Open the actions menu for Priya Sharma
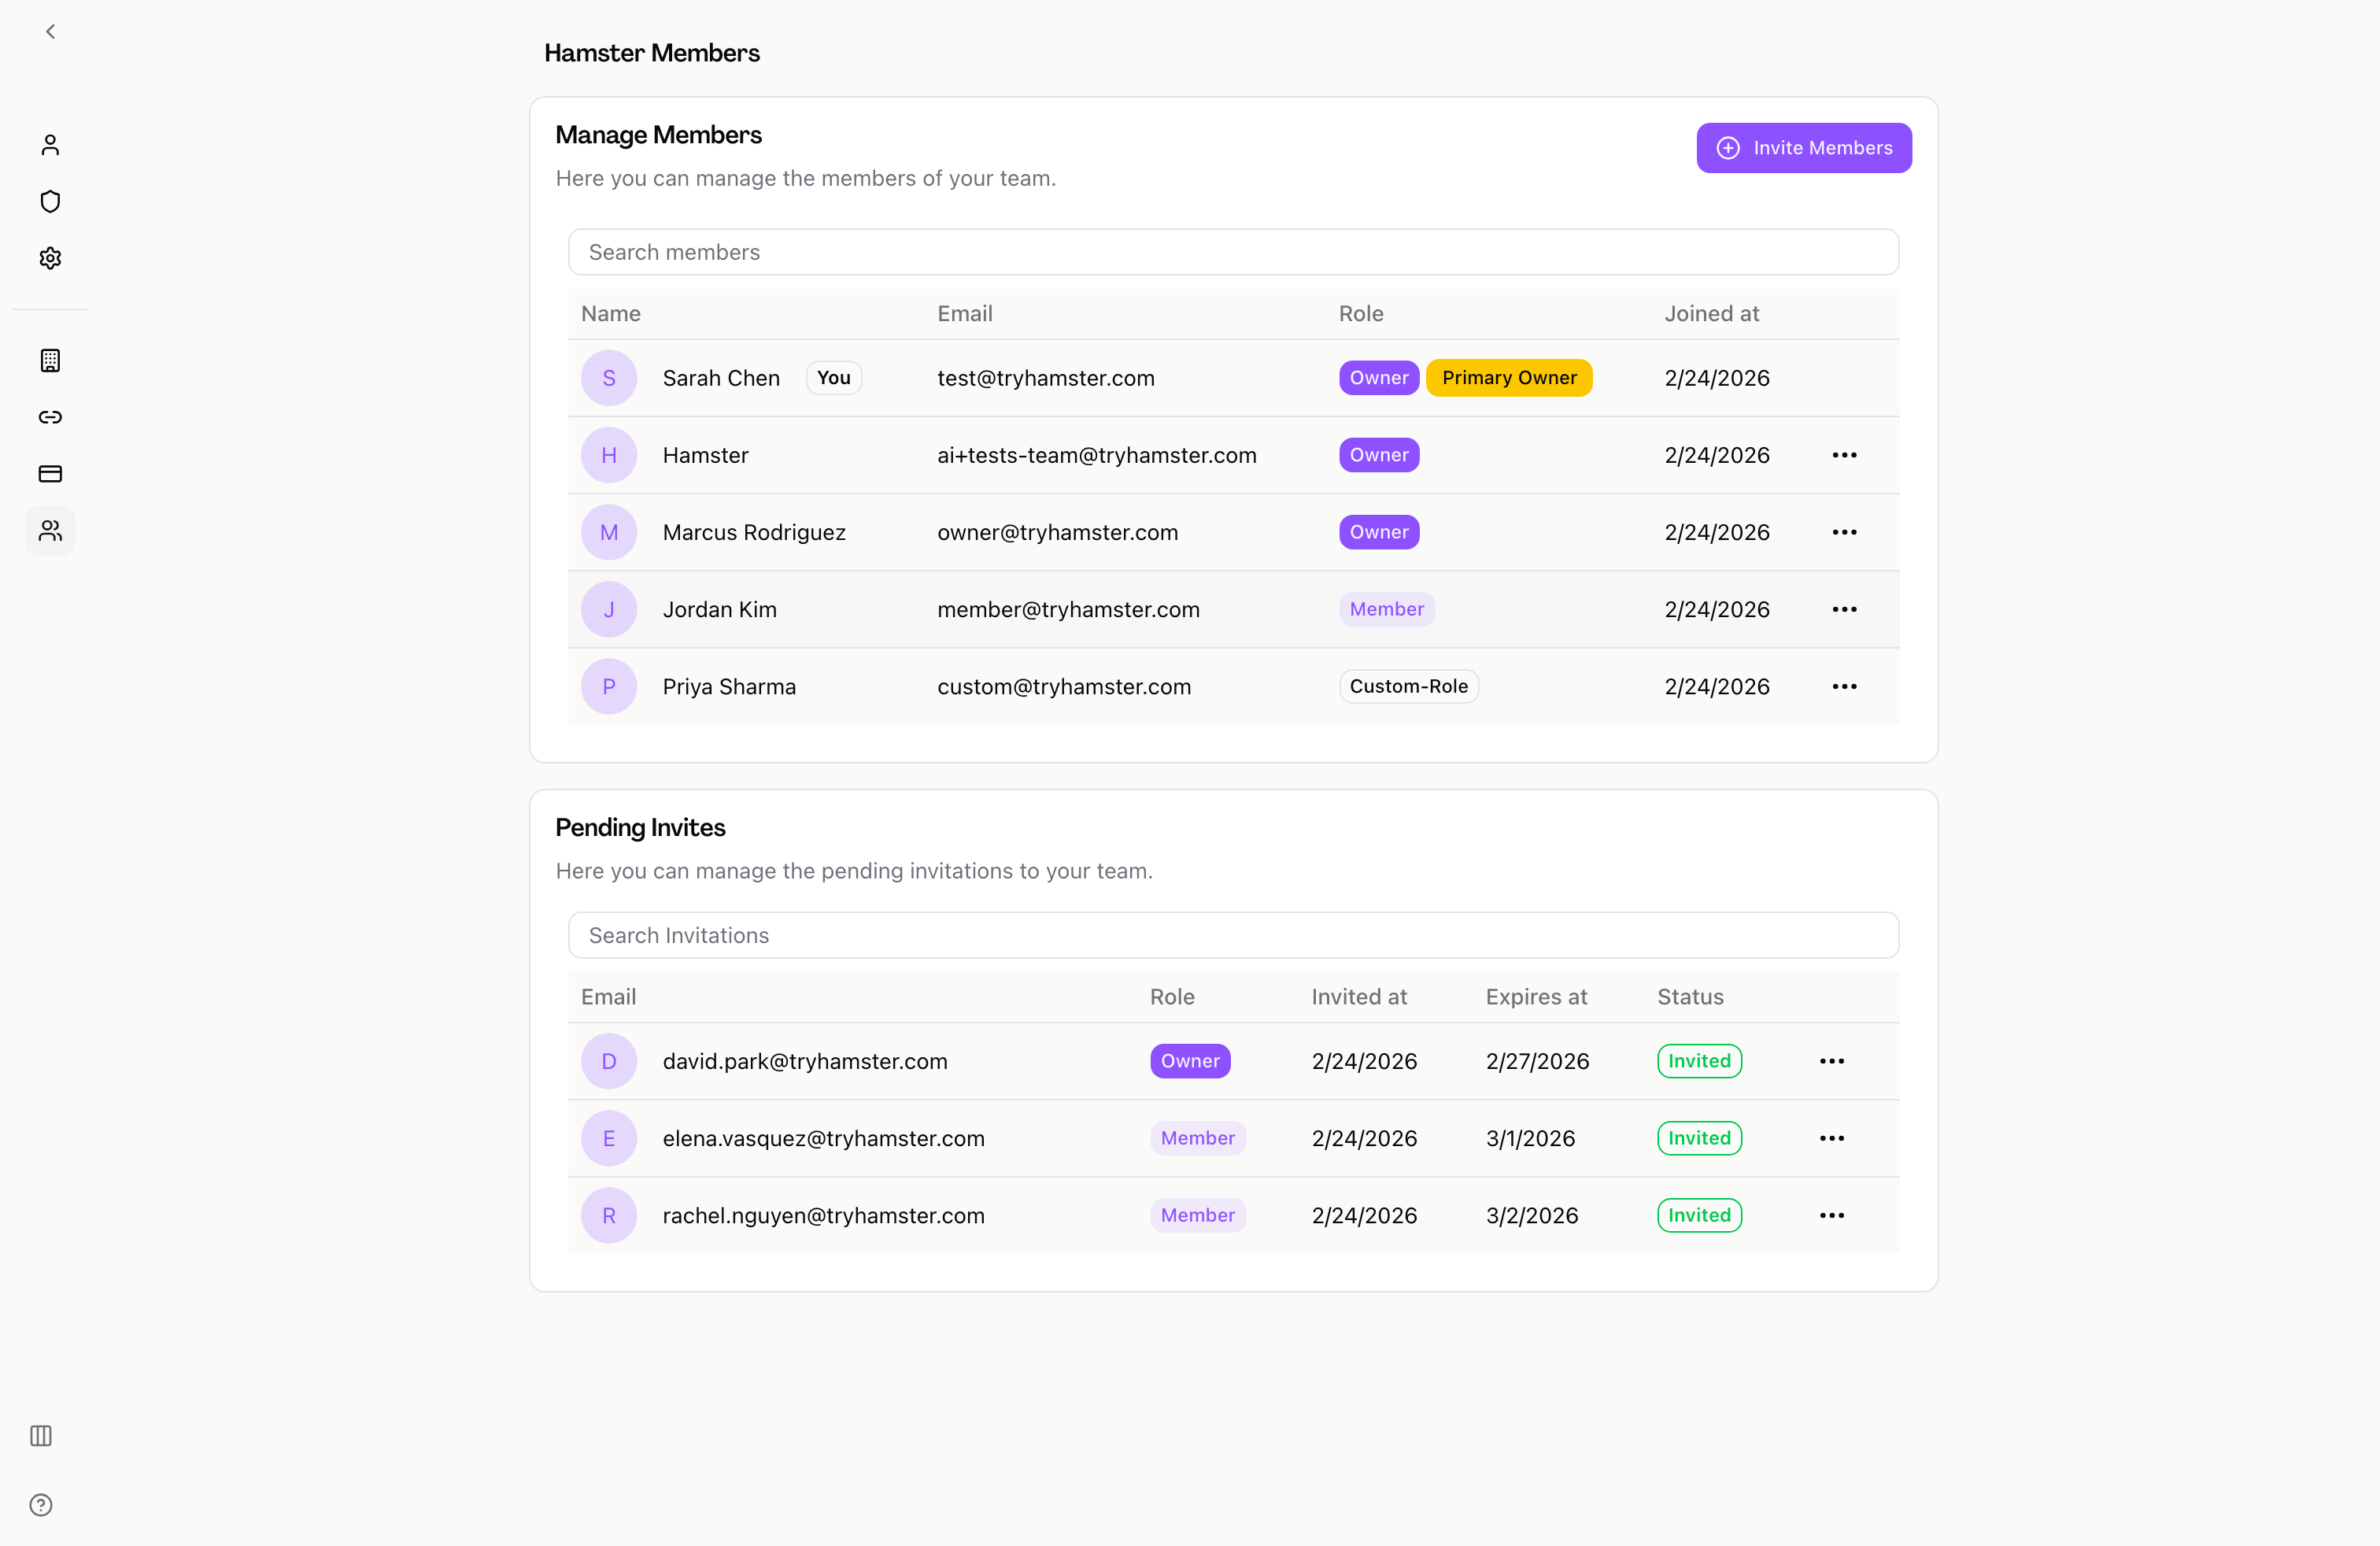The height and width of the screenshot is (1546, 2380). tap(1845, 686)
